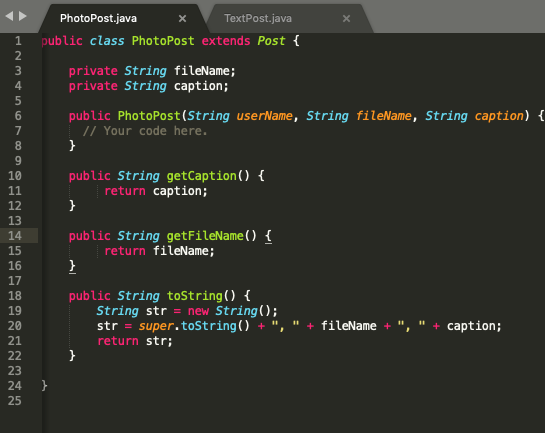Click 'return str;' on line 21
Screen dimensions: 545x433
135,341
